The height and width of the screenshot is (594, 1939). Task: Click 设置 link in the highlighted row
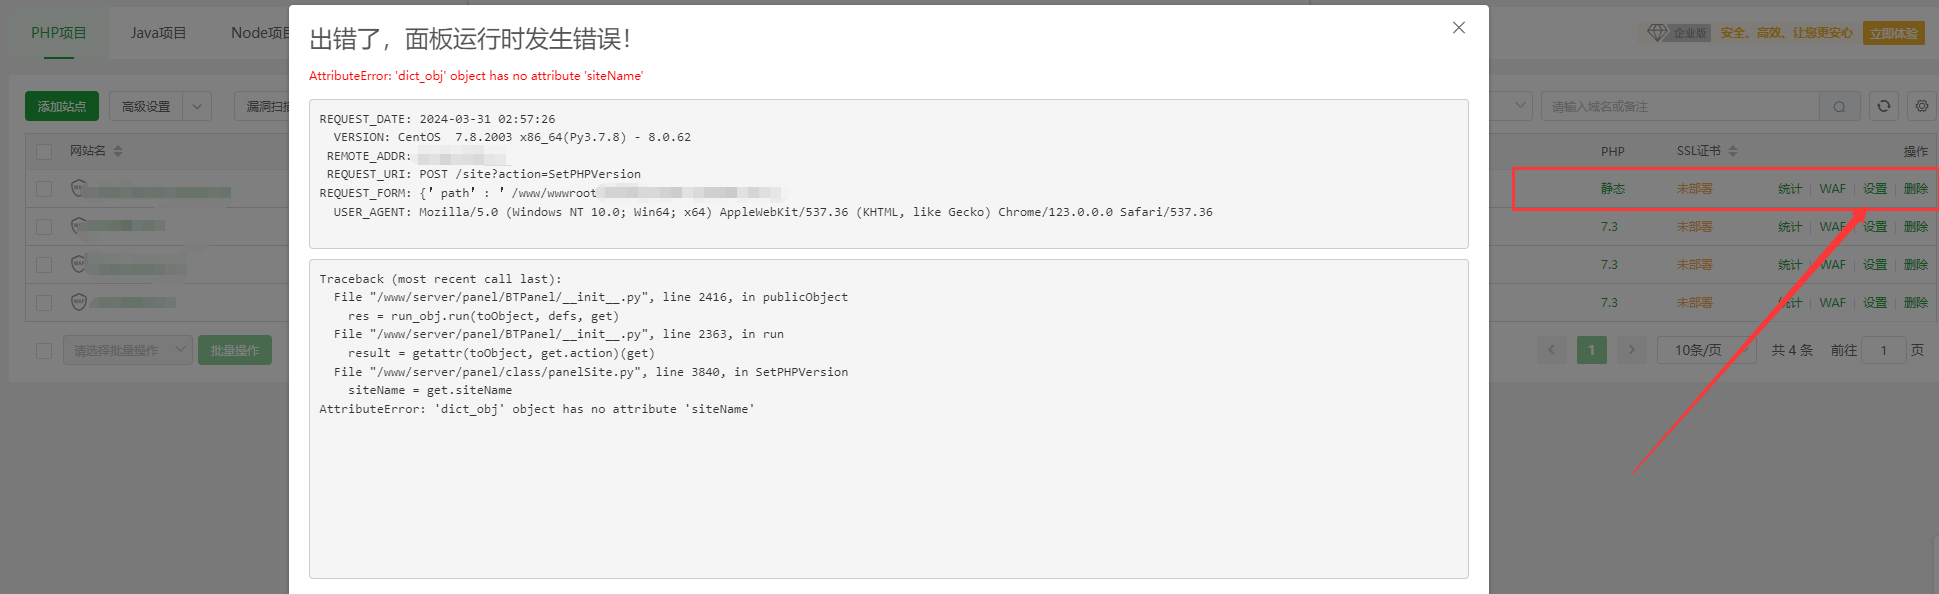pyautogui.click(x=1875, y=189)
